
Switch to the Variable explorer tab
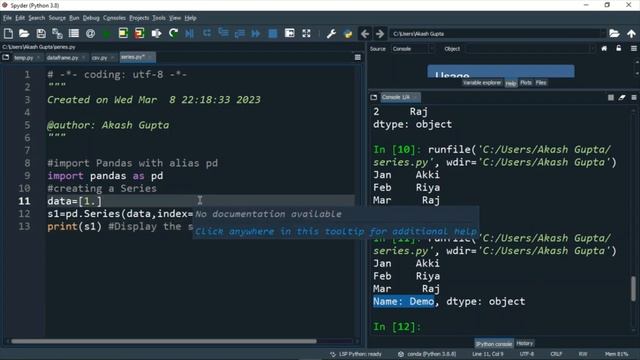coord(482,83)
